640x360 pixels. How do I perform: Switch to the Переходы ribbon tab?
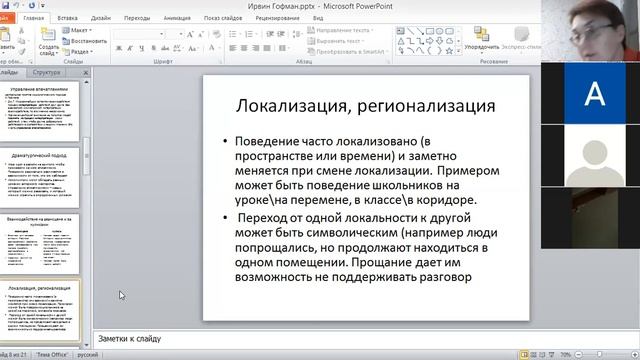pyautogui.click(x=137, y=18)
